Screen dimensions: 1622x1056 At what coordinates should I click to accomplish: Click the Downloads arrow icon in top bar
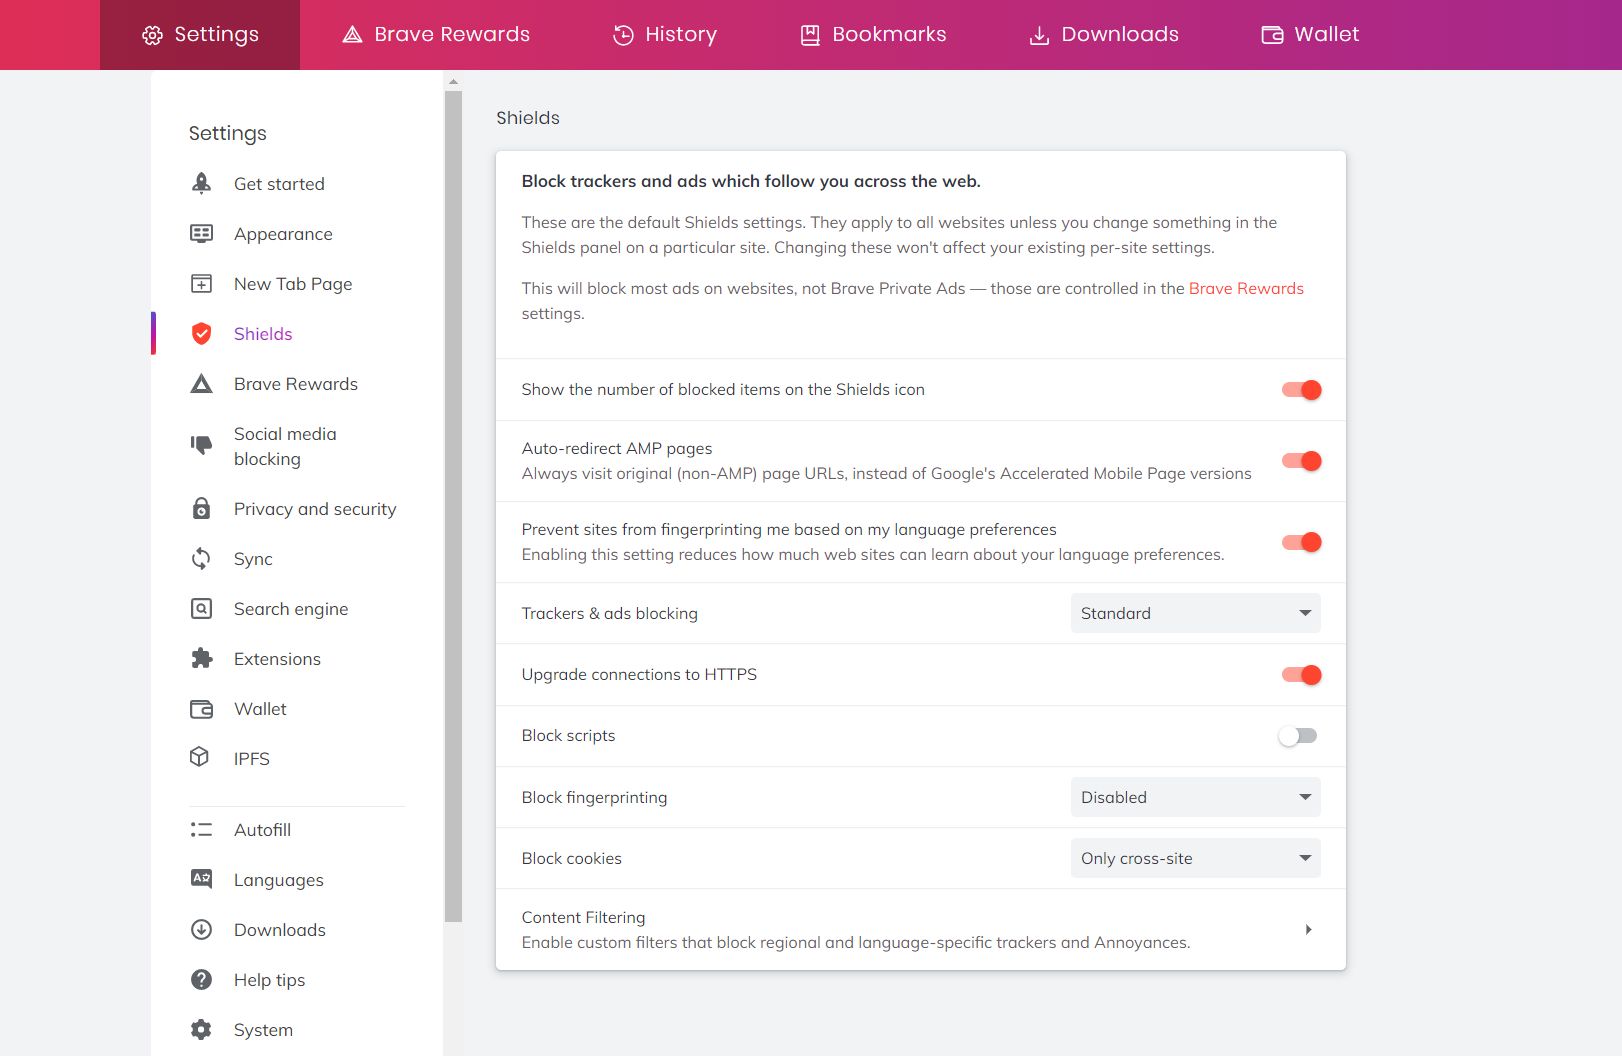tap(1039, 35)
